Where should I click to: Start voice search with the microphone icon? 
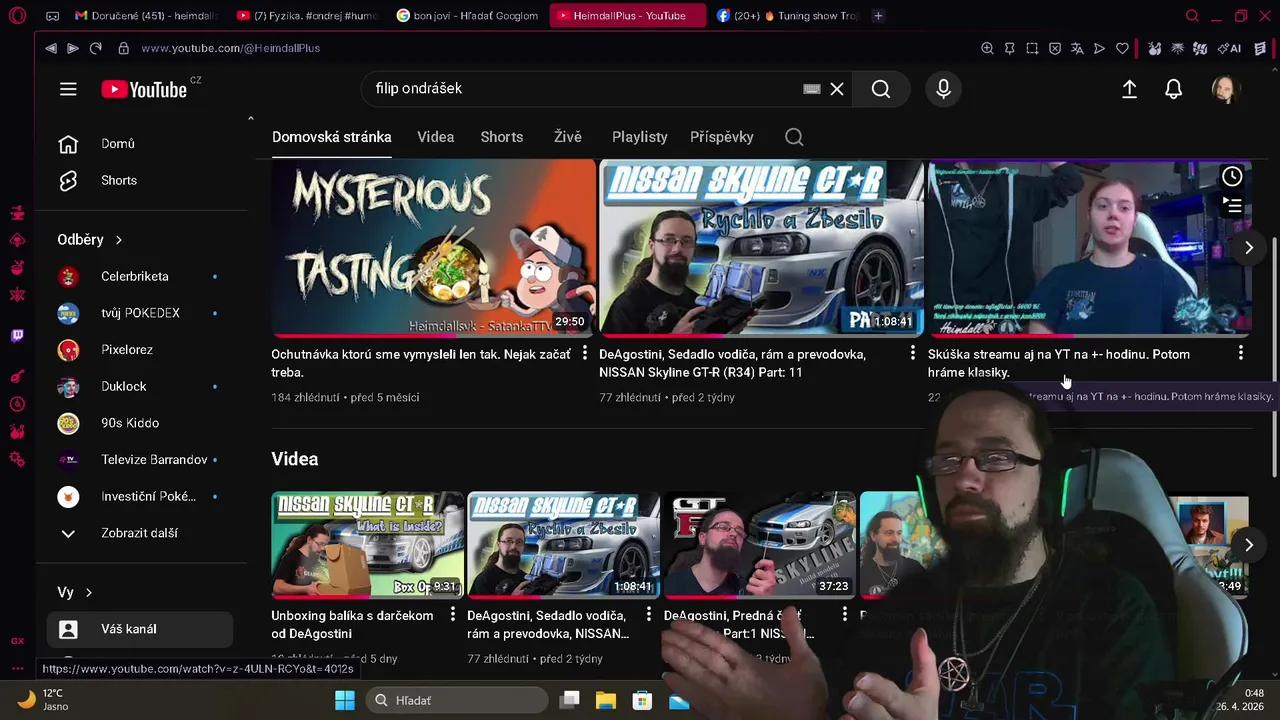click(943, 89)
